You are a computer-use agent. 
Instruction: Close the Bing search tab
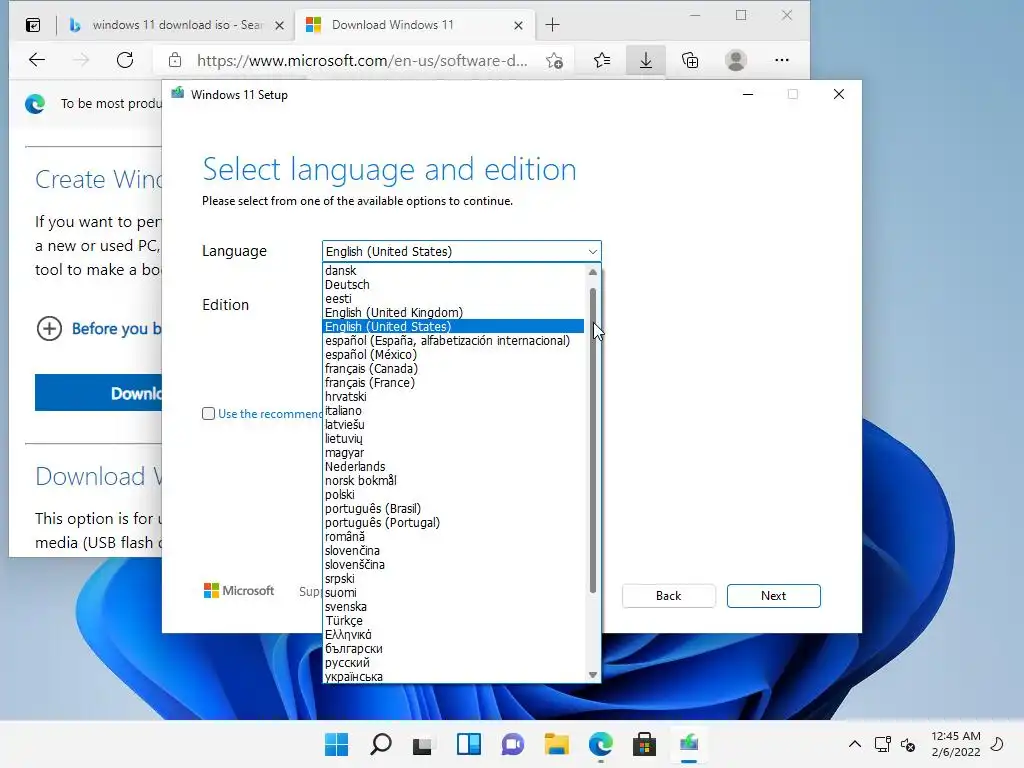coord(280,25)
